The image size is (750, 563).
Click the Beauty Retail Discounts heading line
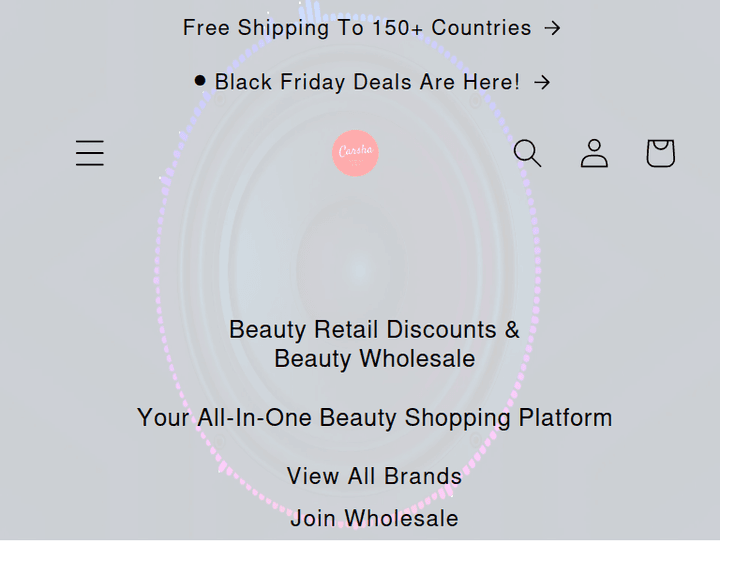(x=374, y=330)
